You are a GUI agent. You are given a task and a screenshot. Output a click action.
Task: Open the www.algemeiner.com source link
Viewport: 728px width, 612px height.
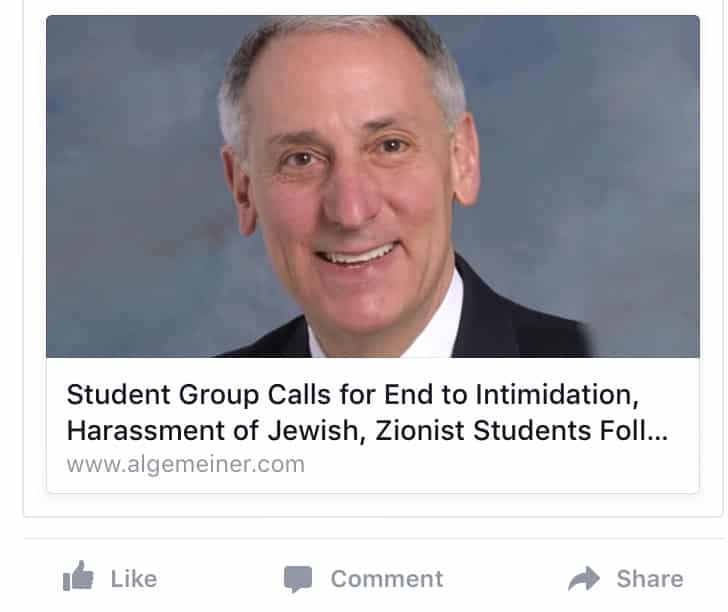pyautogui.click(x=186, y=464)
